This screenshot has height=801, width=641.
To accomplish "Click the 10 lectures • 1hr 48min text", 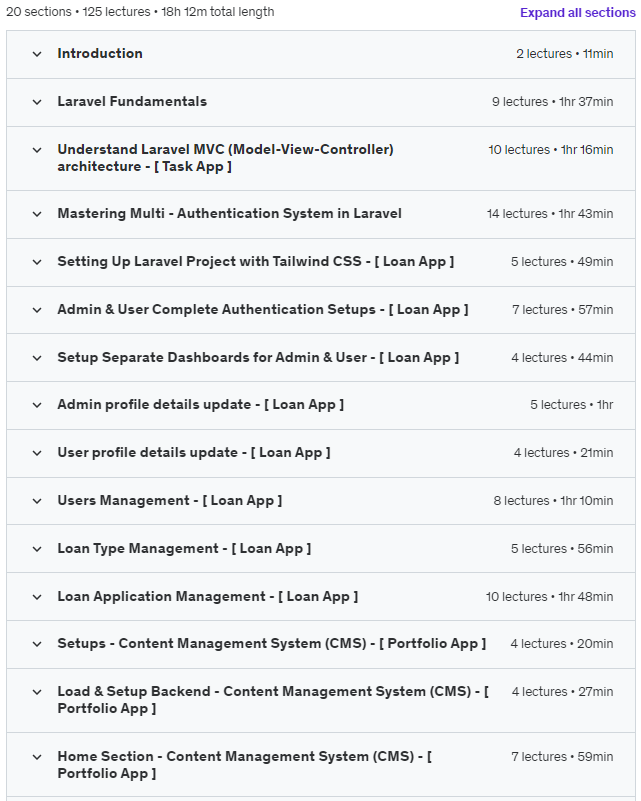I will (549, 597).
